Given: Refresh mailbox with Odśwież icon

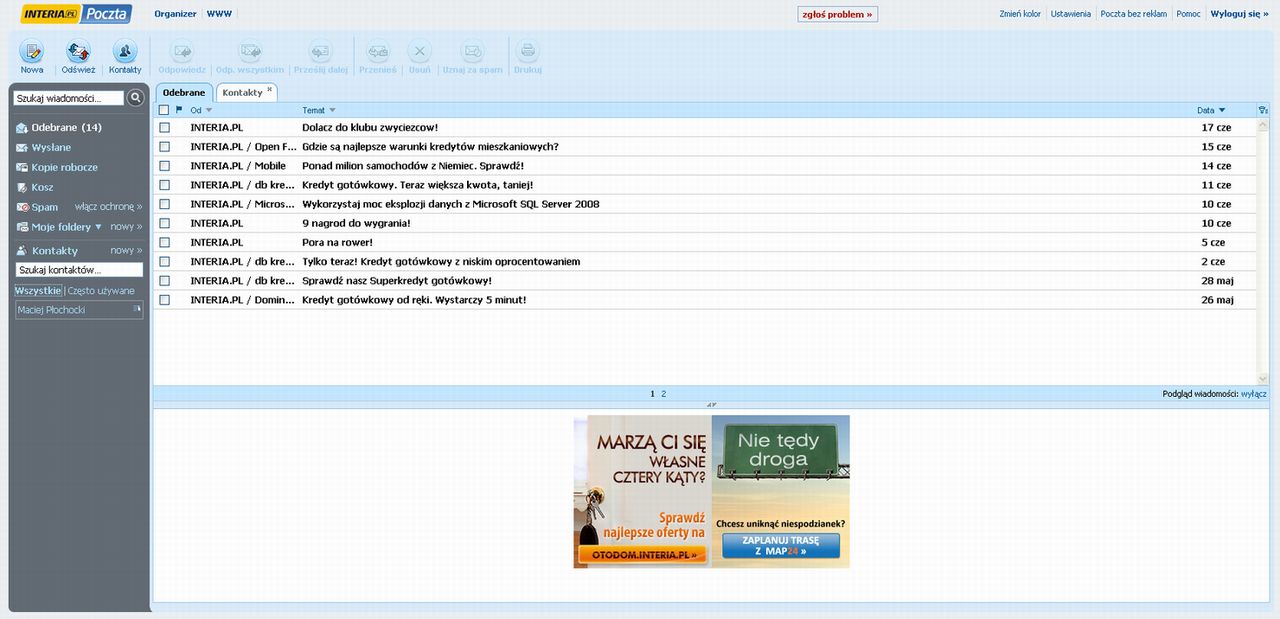Looking at the screenshot, I should [78, 56].
